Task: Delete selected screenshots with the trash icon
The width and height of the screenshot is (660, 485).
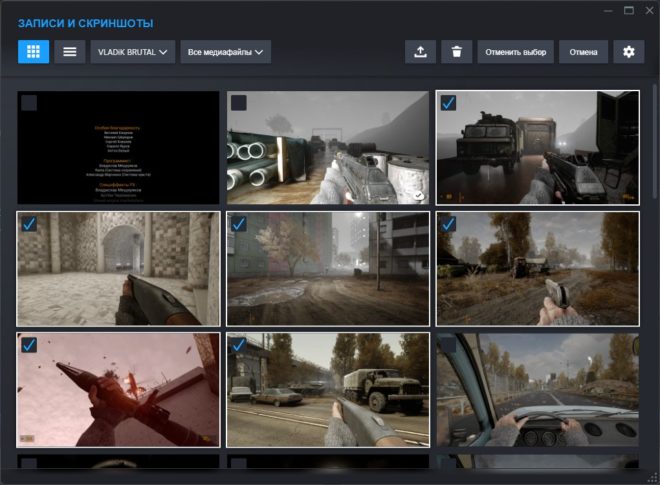Action: (x=456, y=52)
